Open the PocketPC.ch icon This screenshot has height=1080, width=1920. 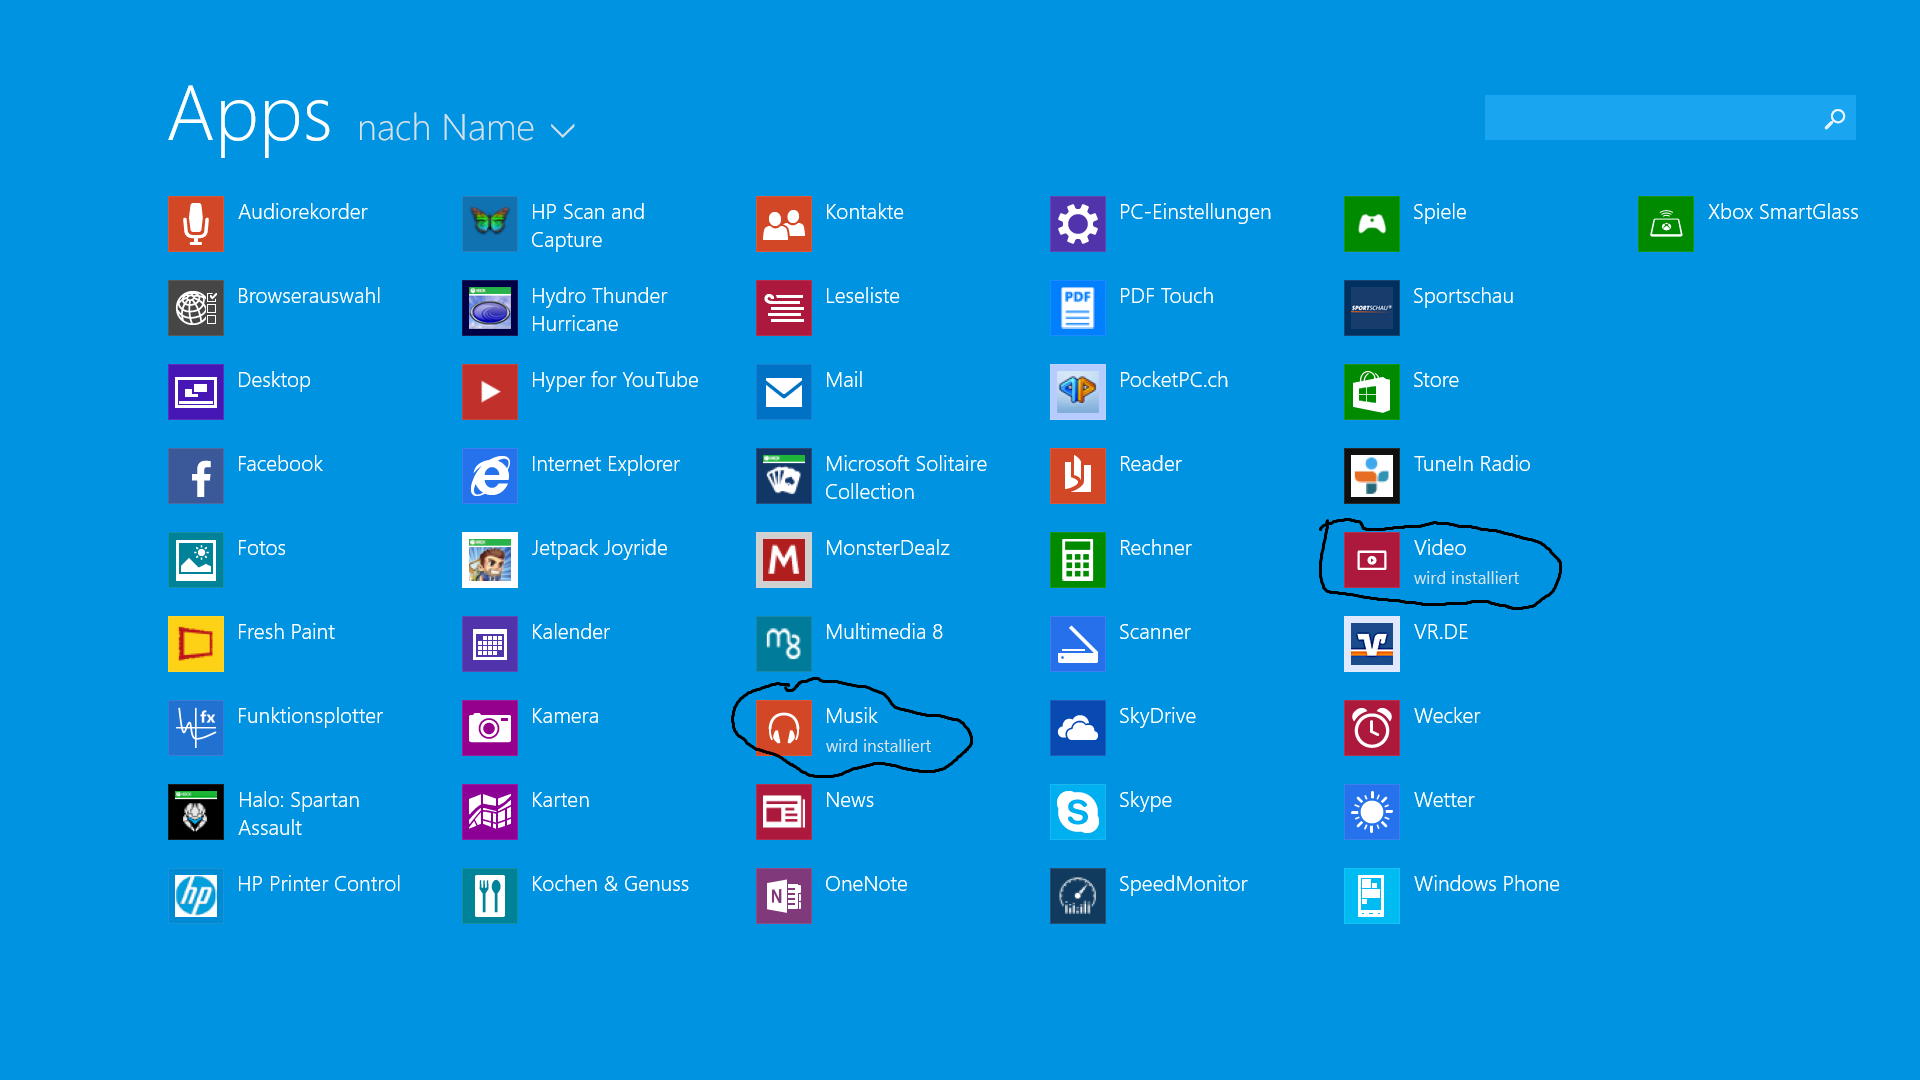pyautogui.click(x=1078, y=392)
